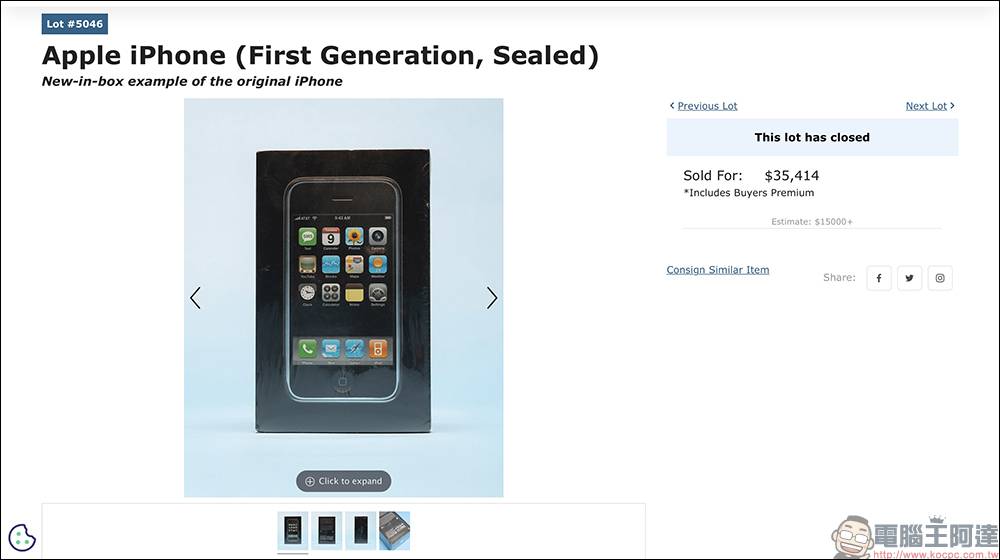Image resolution: width=1000 pixels, height=560 pixels.
Task: Select the fourth angled box thumbnail
Action: click(395, 531)
